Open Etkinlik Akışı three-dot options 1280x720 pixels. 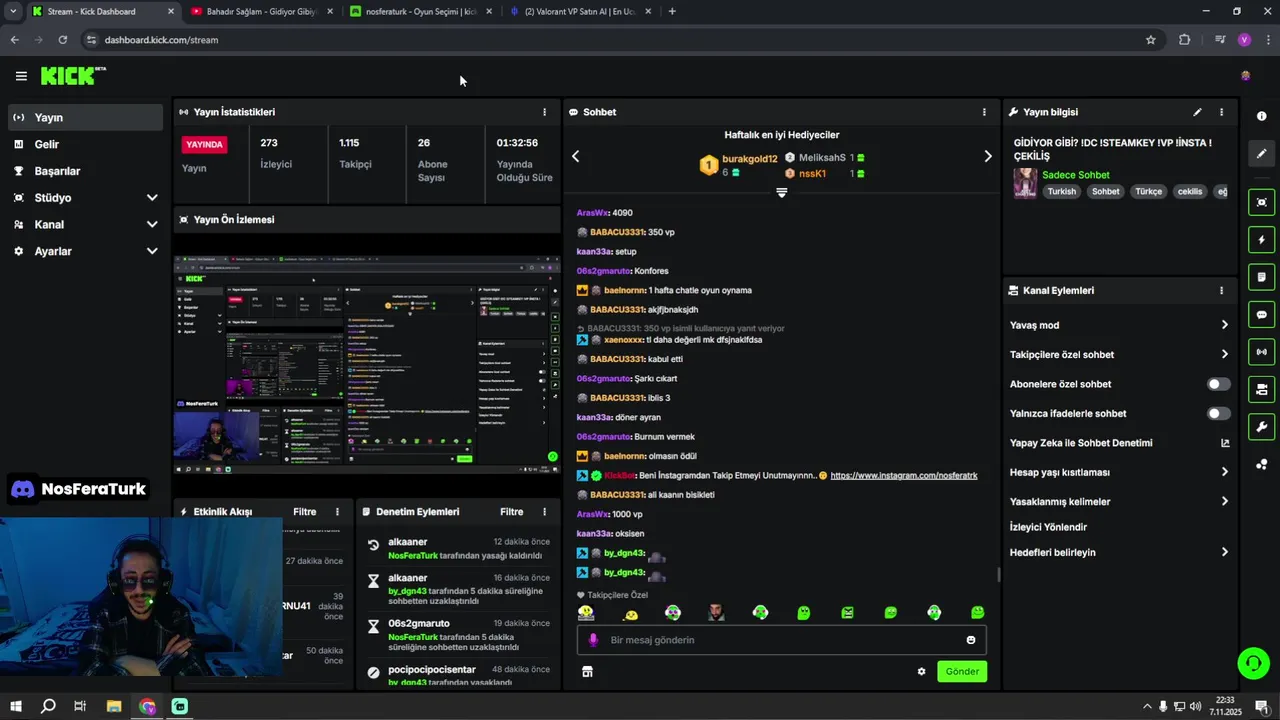(x=337, y=512)
